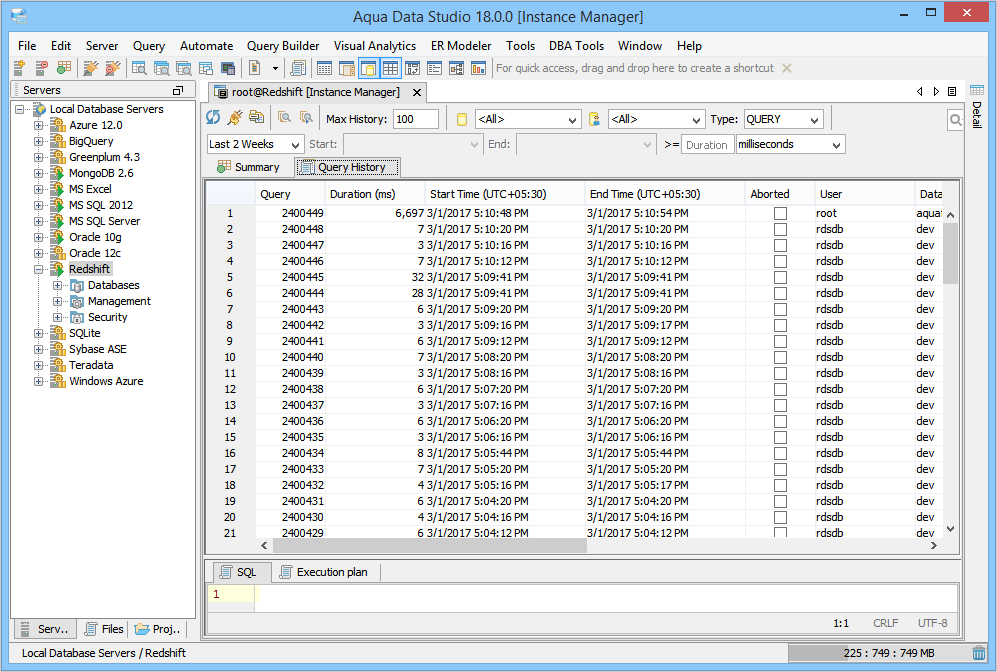The height and width of the screenshot is (672, 997).
Task: Click the highlighted database window toolbar icon
Action: coord(368,68)
